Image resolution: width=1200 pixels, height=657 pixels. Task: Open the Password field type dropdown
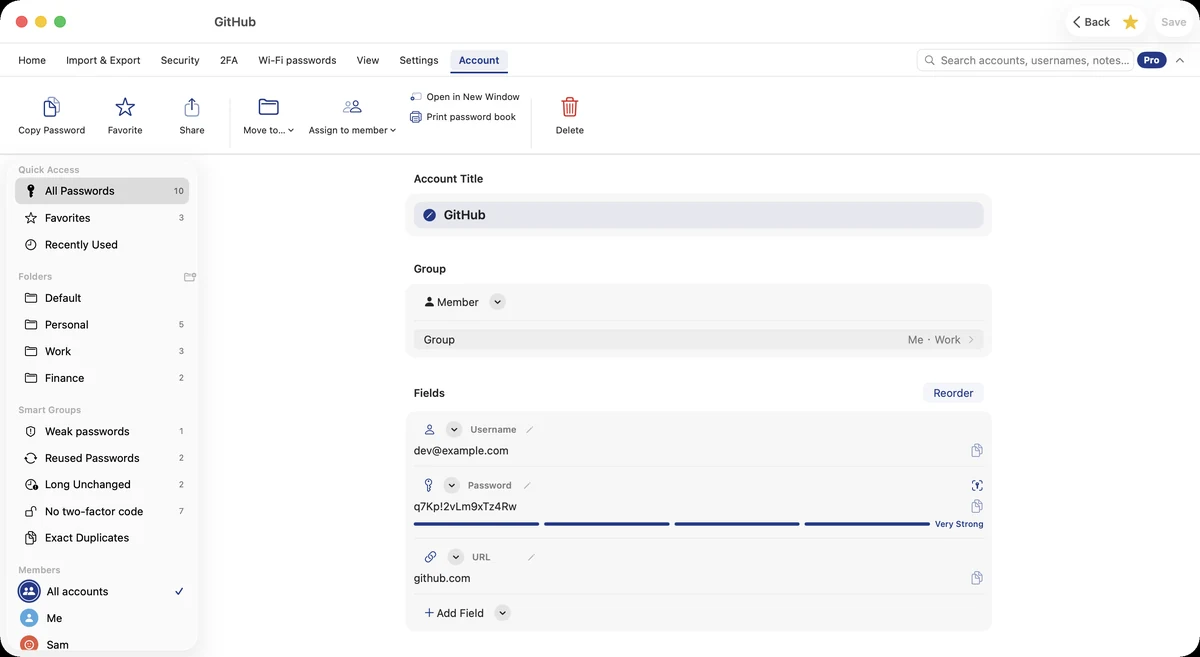click(x=451, y=486)
